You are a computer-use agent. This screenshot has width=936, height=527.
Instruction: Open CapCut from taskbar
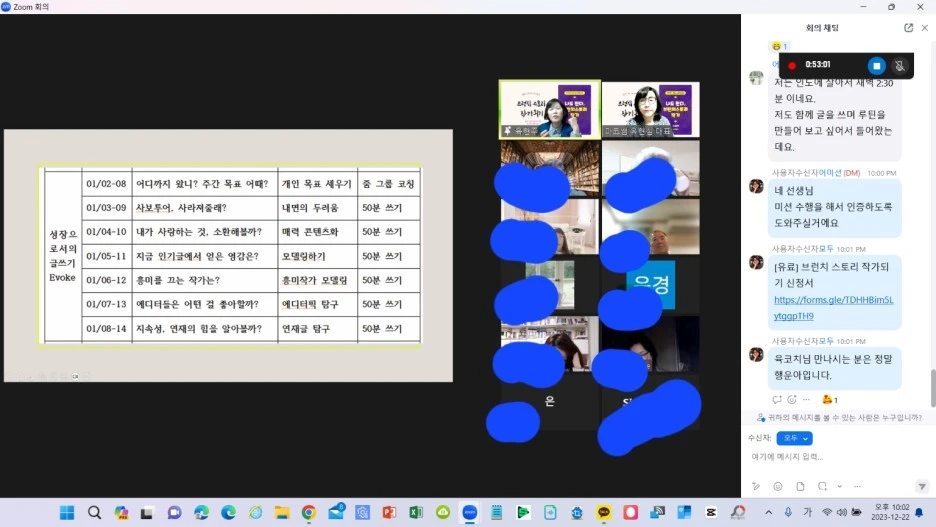tap(711, 513)
